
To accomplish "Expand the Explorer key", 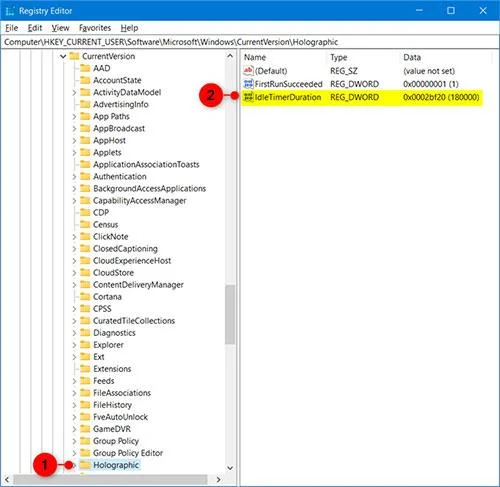I will pos(74,345).
